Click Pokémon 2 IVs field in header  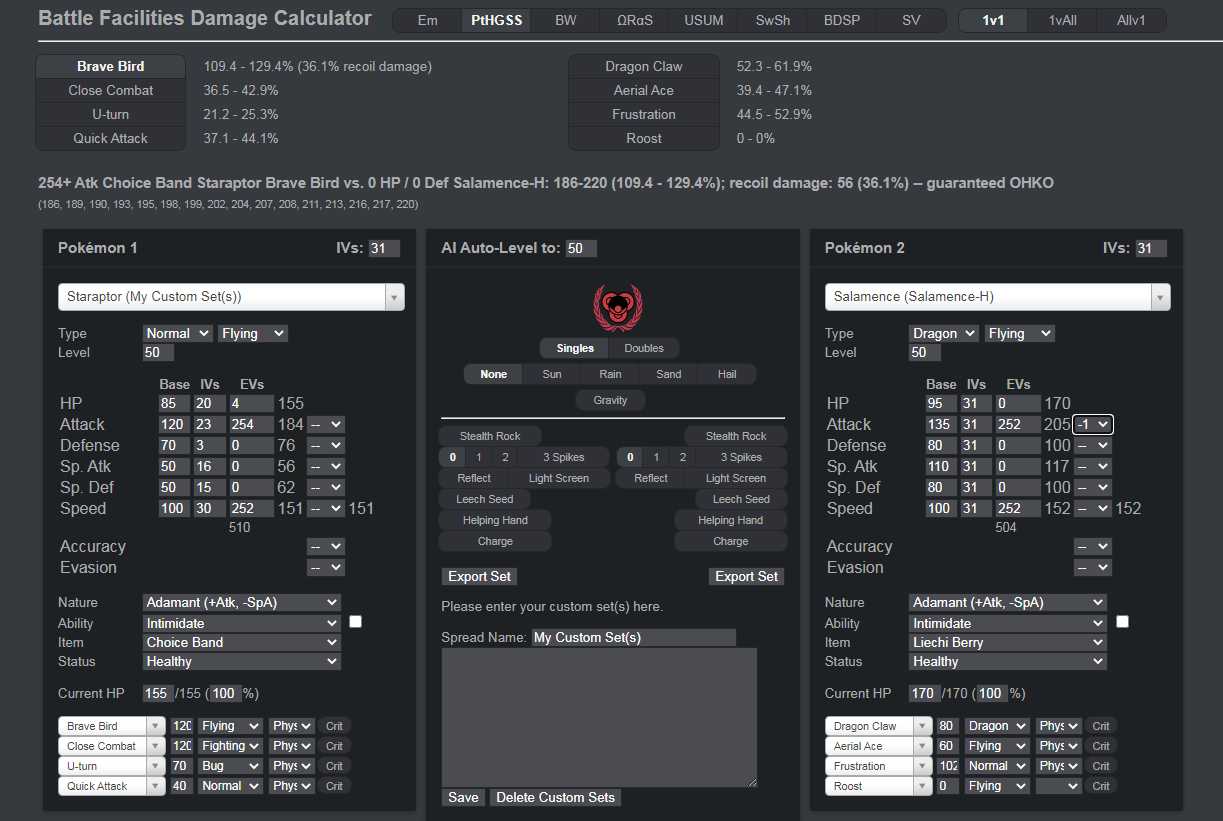1151,248
